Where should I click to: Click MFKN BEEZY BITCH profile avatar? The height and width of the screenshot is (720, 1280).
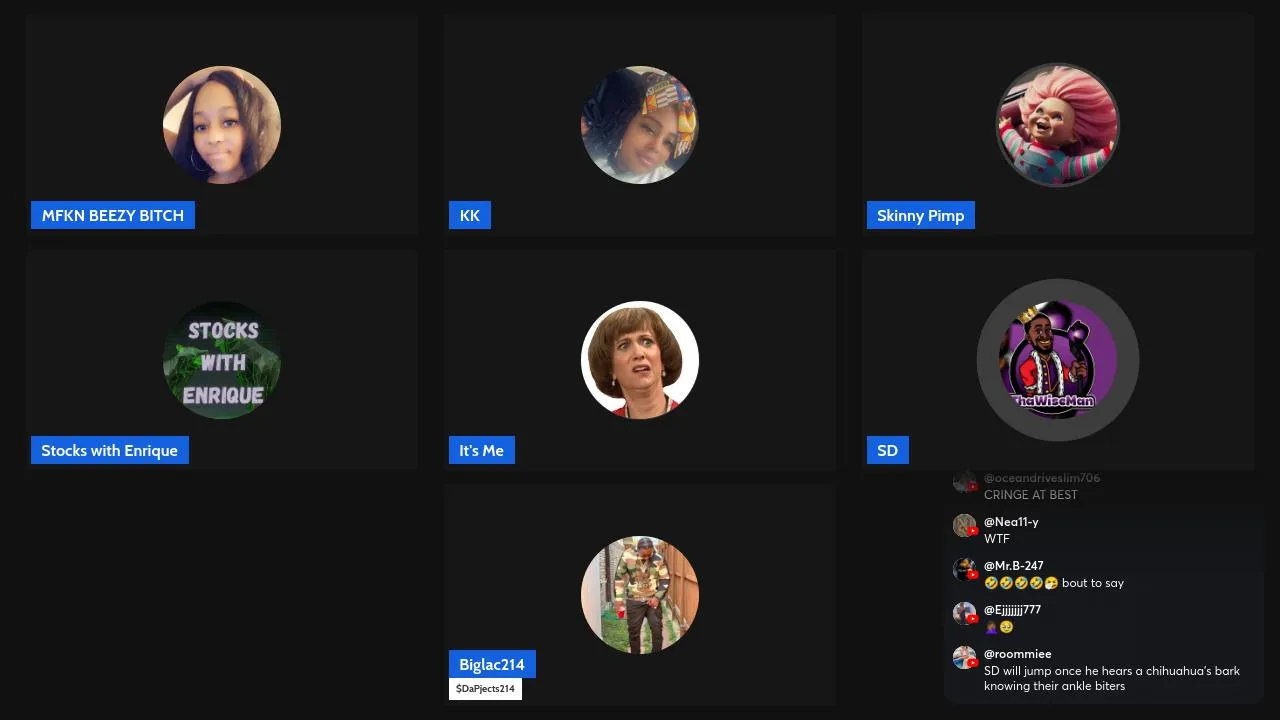(x=222, y=125)
